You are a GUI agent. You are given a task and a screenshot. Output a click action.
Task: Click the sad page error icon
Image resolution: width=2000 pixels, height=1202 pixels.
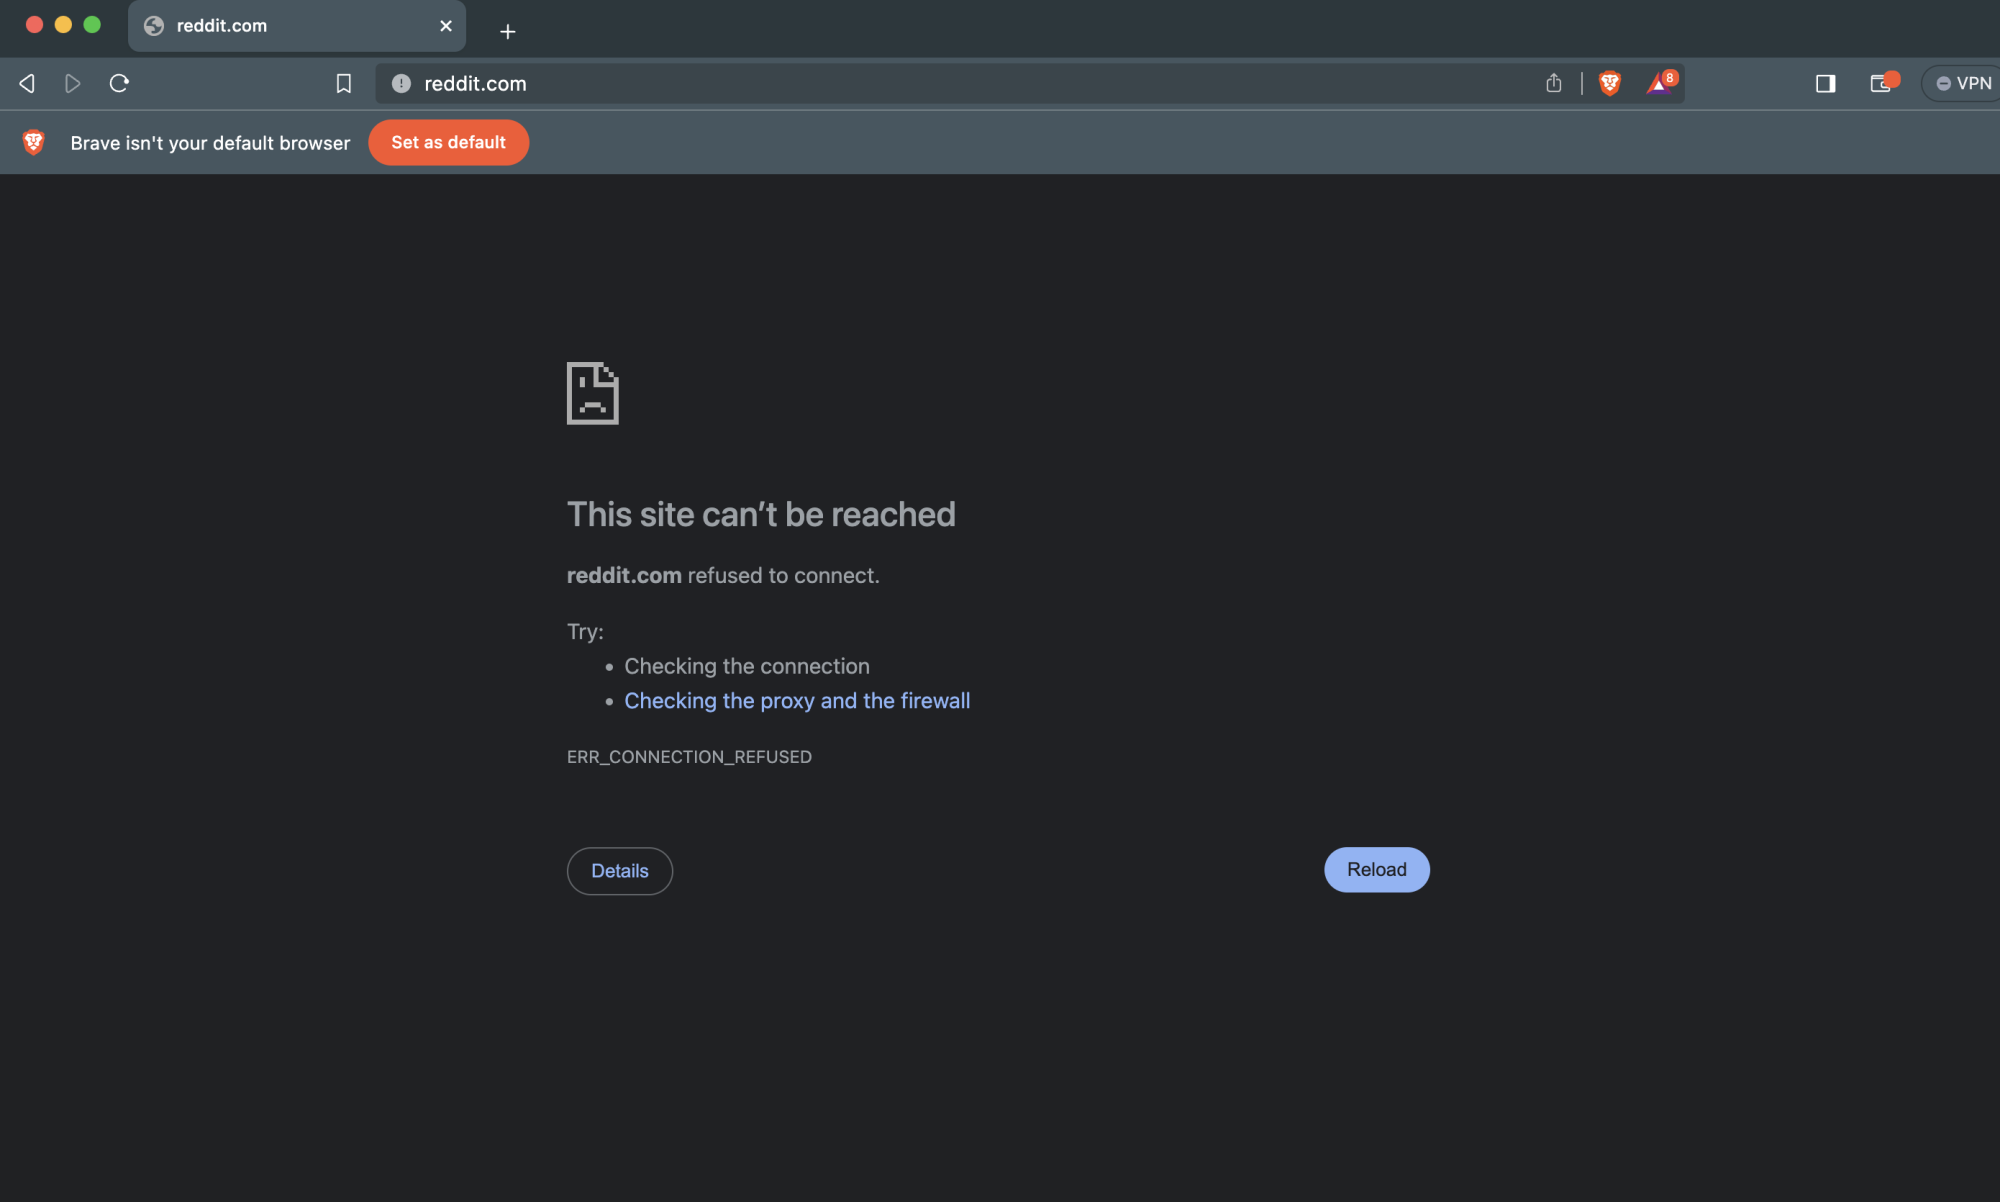click(x=592, y=393)
